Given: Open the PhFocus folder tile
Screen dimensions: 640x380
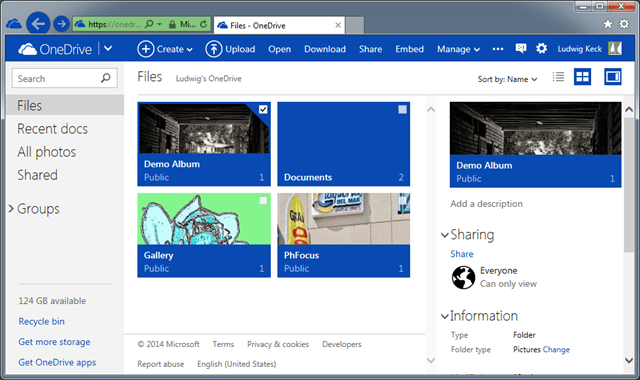Looking at the screenshot, I should coord(344,235).
